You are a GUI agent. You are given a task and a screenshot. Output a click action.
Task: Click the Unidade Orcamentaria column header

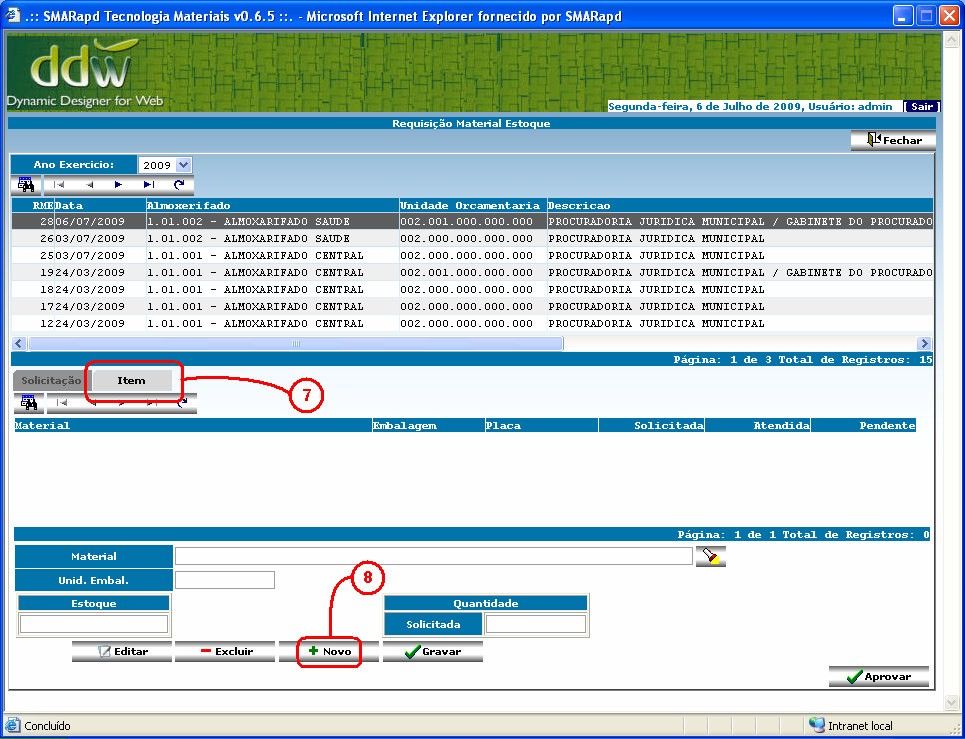tap(473, 206)
